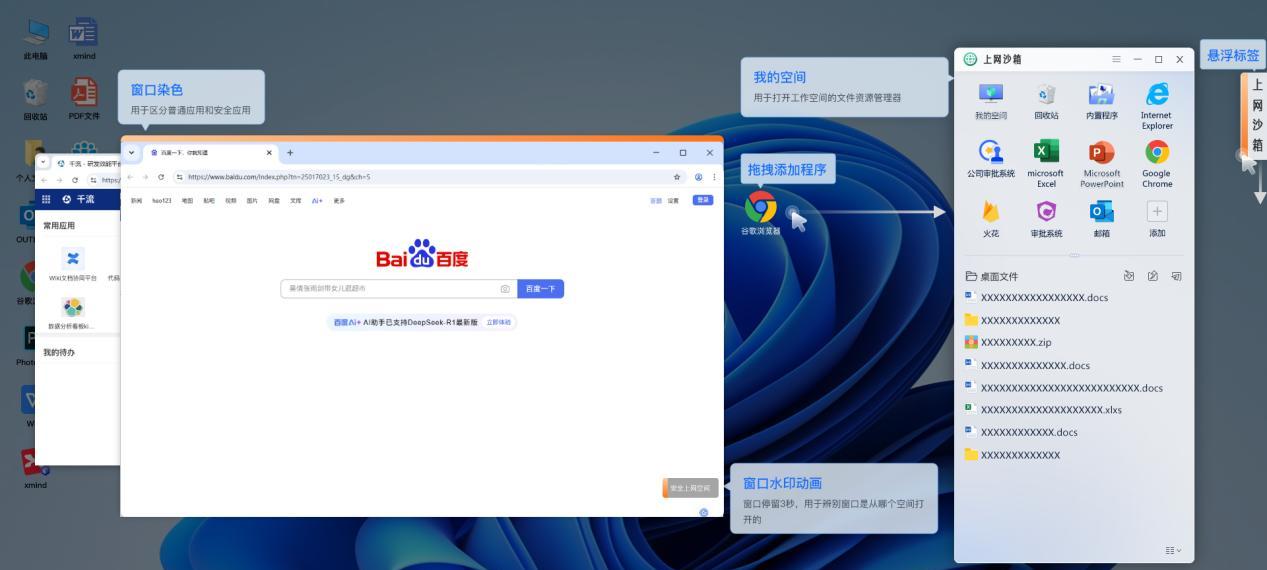Launch Internet Explorer from the sandbox

click(x=1157, y=105)
